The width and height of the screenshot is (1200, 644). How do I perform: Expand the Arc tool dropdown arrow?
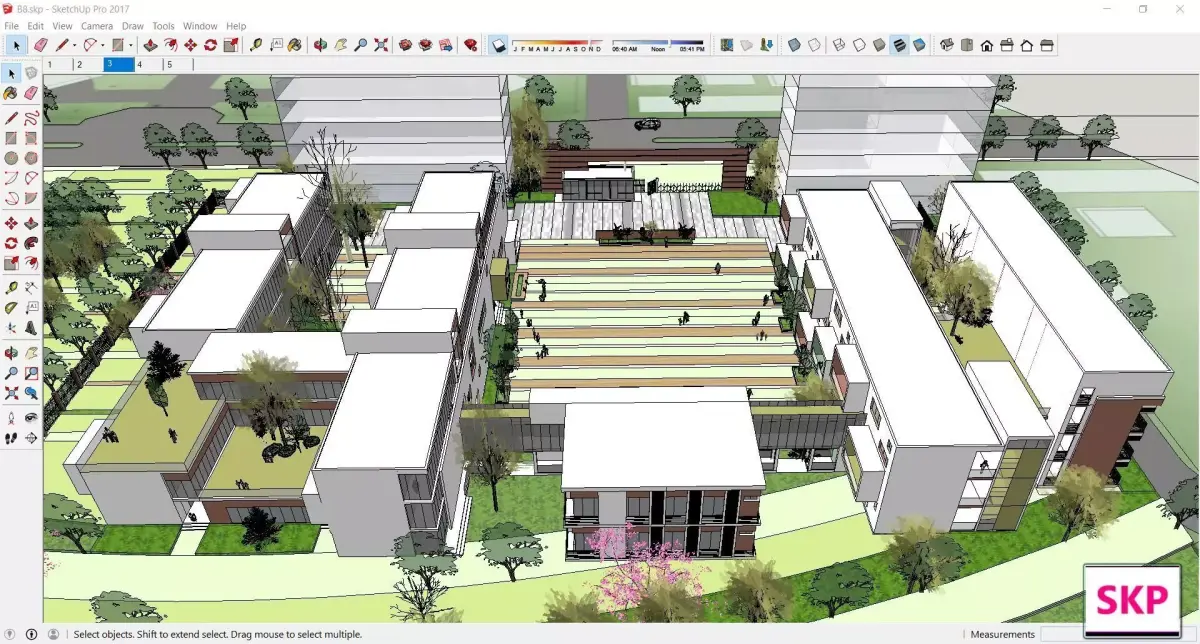click(x=103, y=45)
